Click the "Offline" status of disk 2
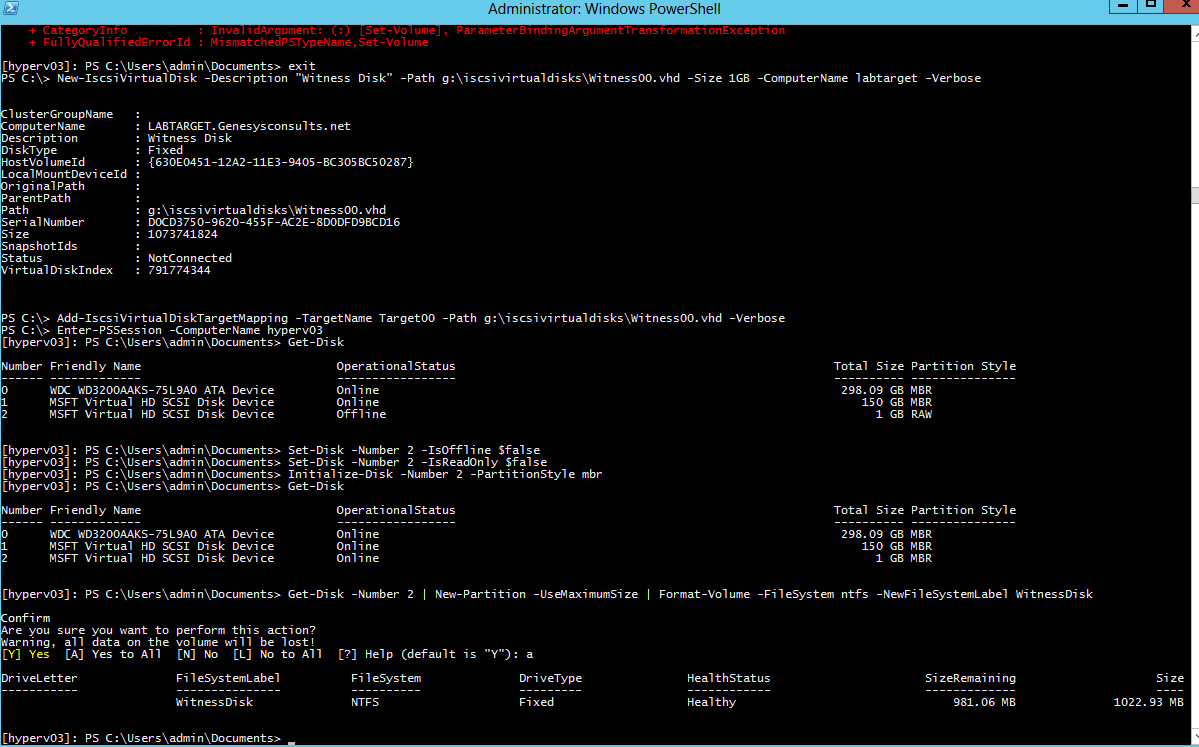Screen dimensions: 1199x747 pos(361,414)
